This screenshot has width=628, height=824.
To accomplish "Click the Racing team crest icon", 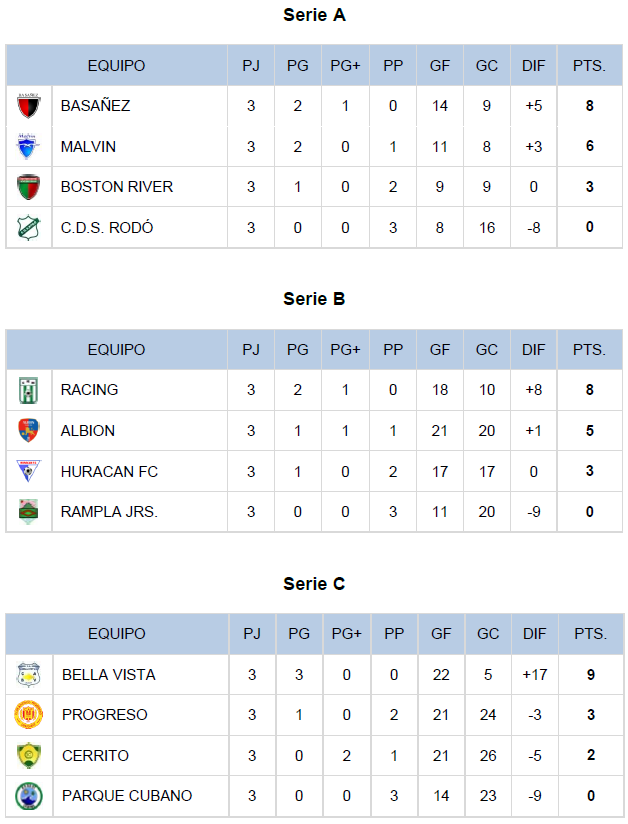I will click(x=28, y=390).
